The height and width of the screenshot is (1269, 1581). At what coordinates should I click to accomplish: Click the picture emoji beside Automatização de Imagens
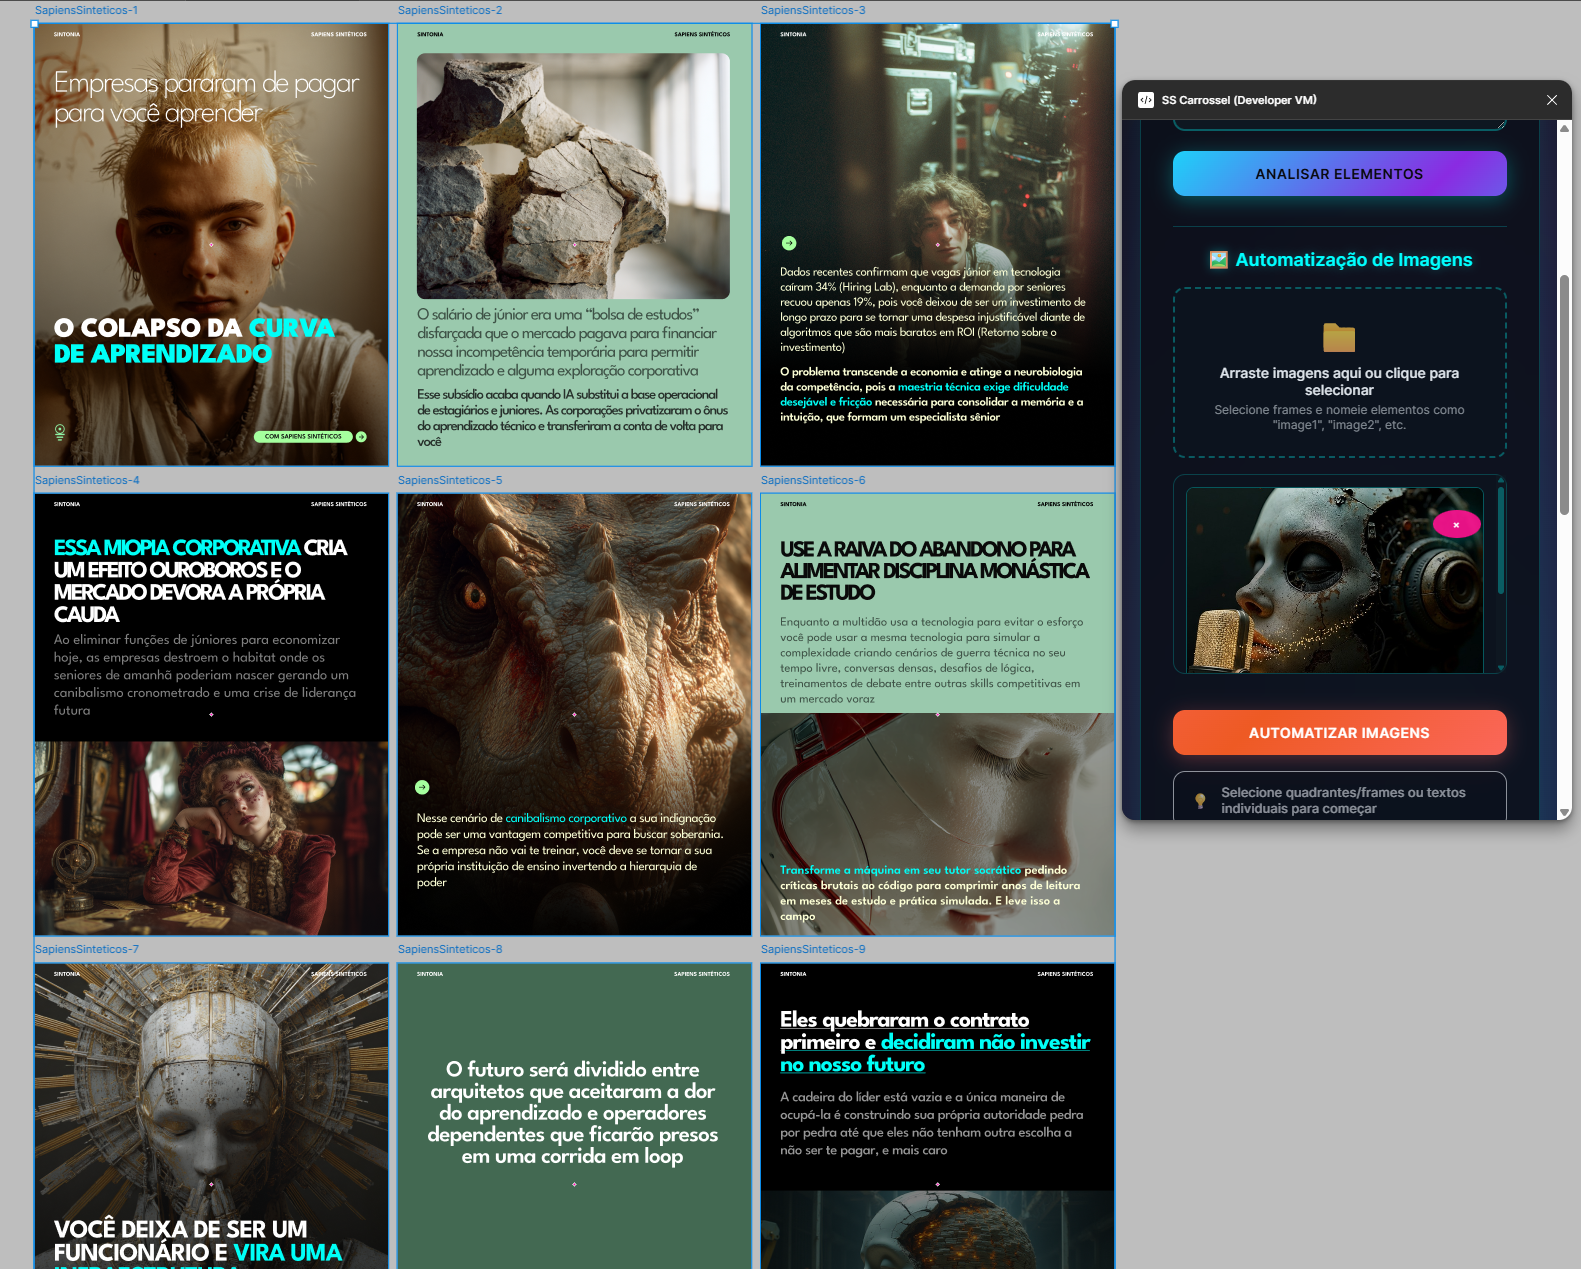point(1218,260)
